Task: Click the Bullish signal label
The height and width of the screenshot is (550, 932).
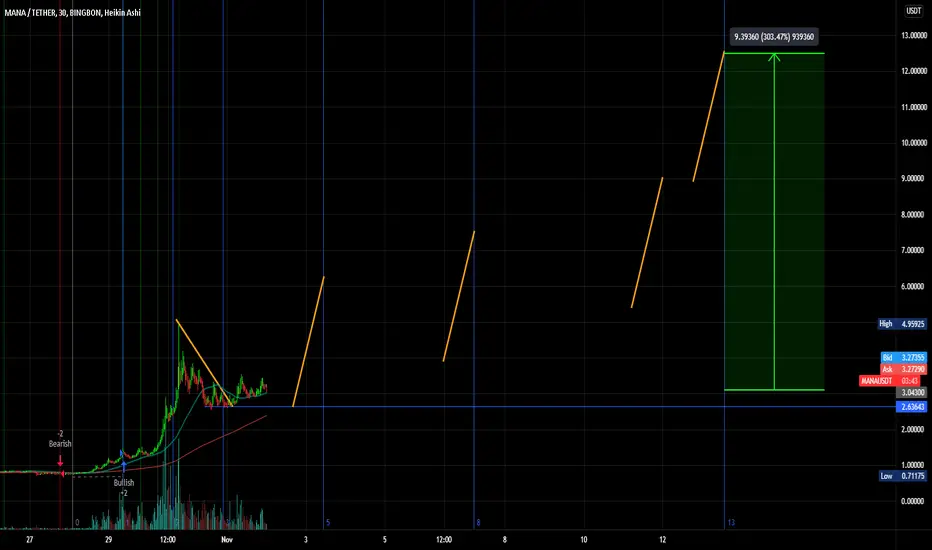Action: tap(124, 483)
